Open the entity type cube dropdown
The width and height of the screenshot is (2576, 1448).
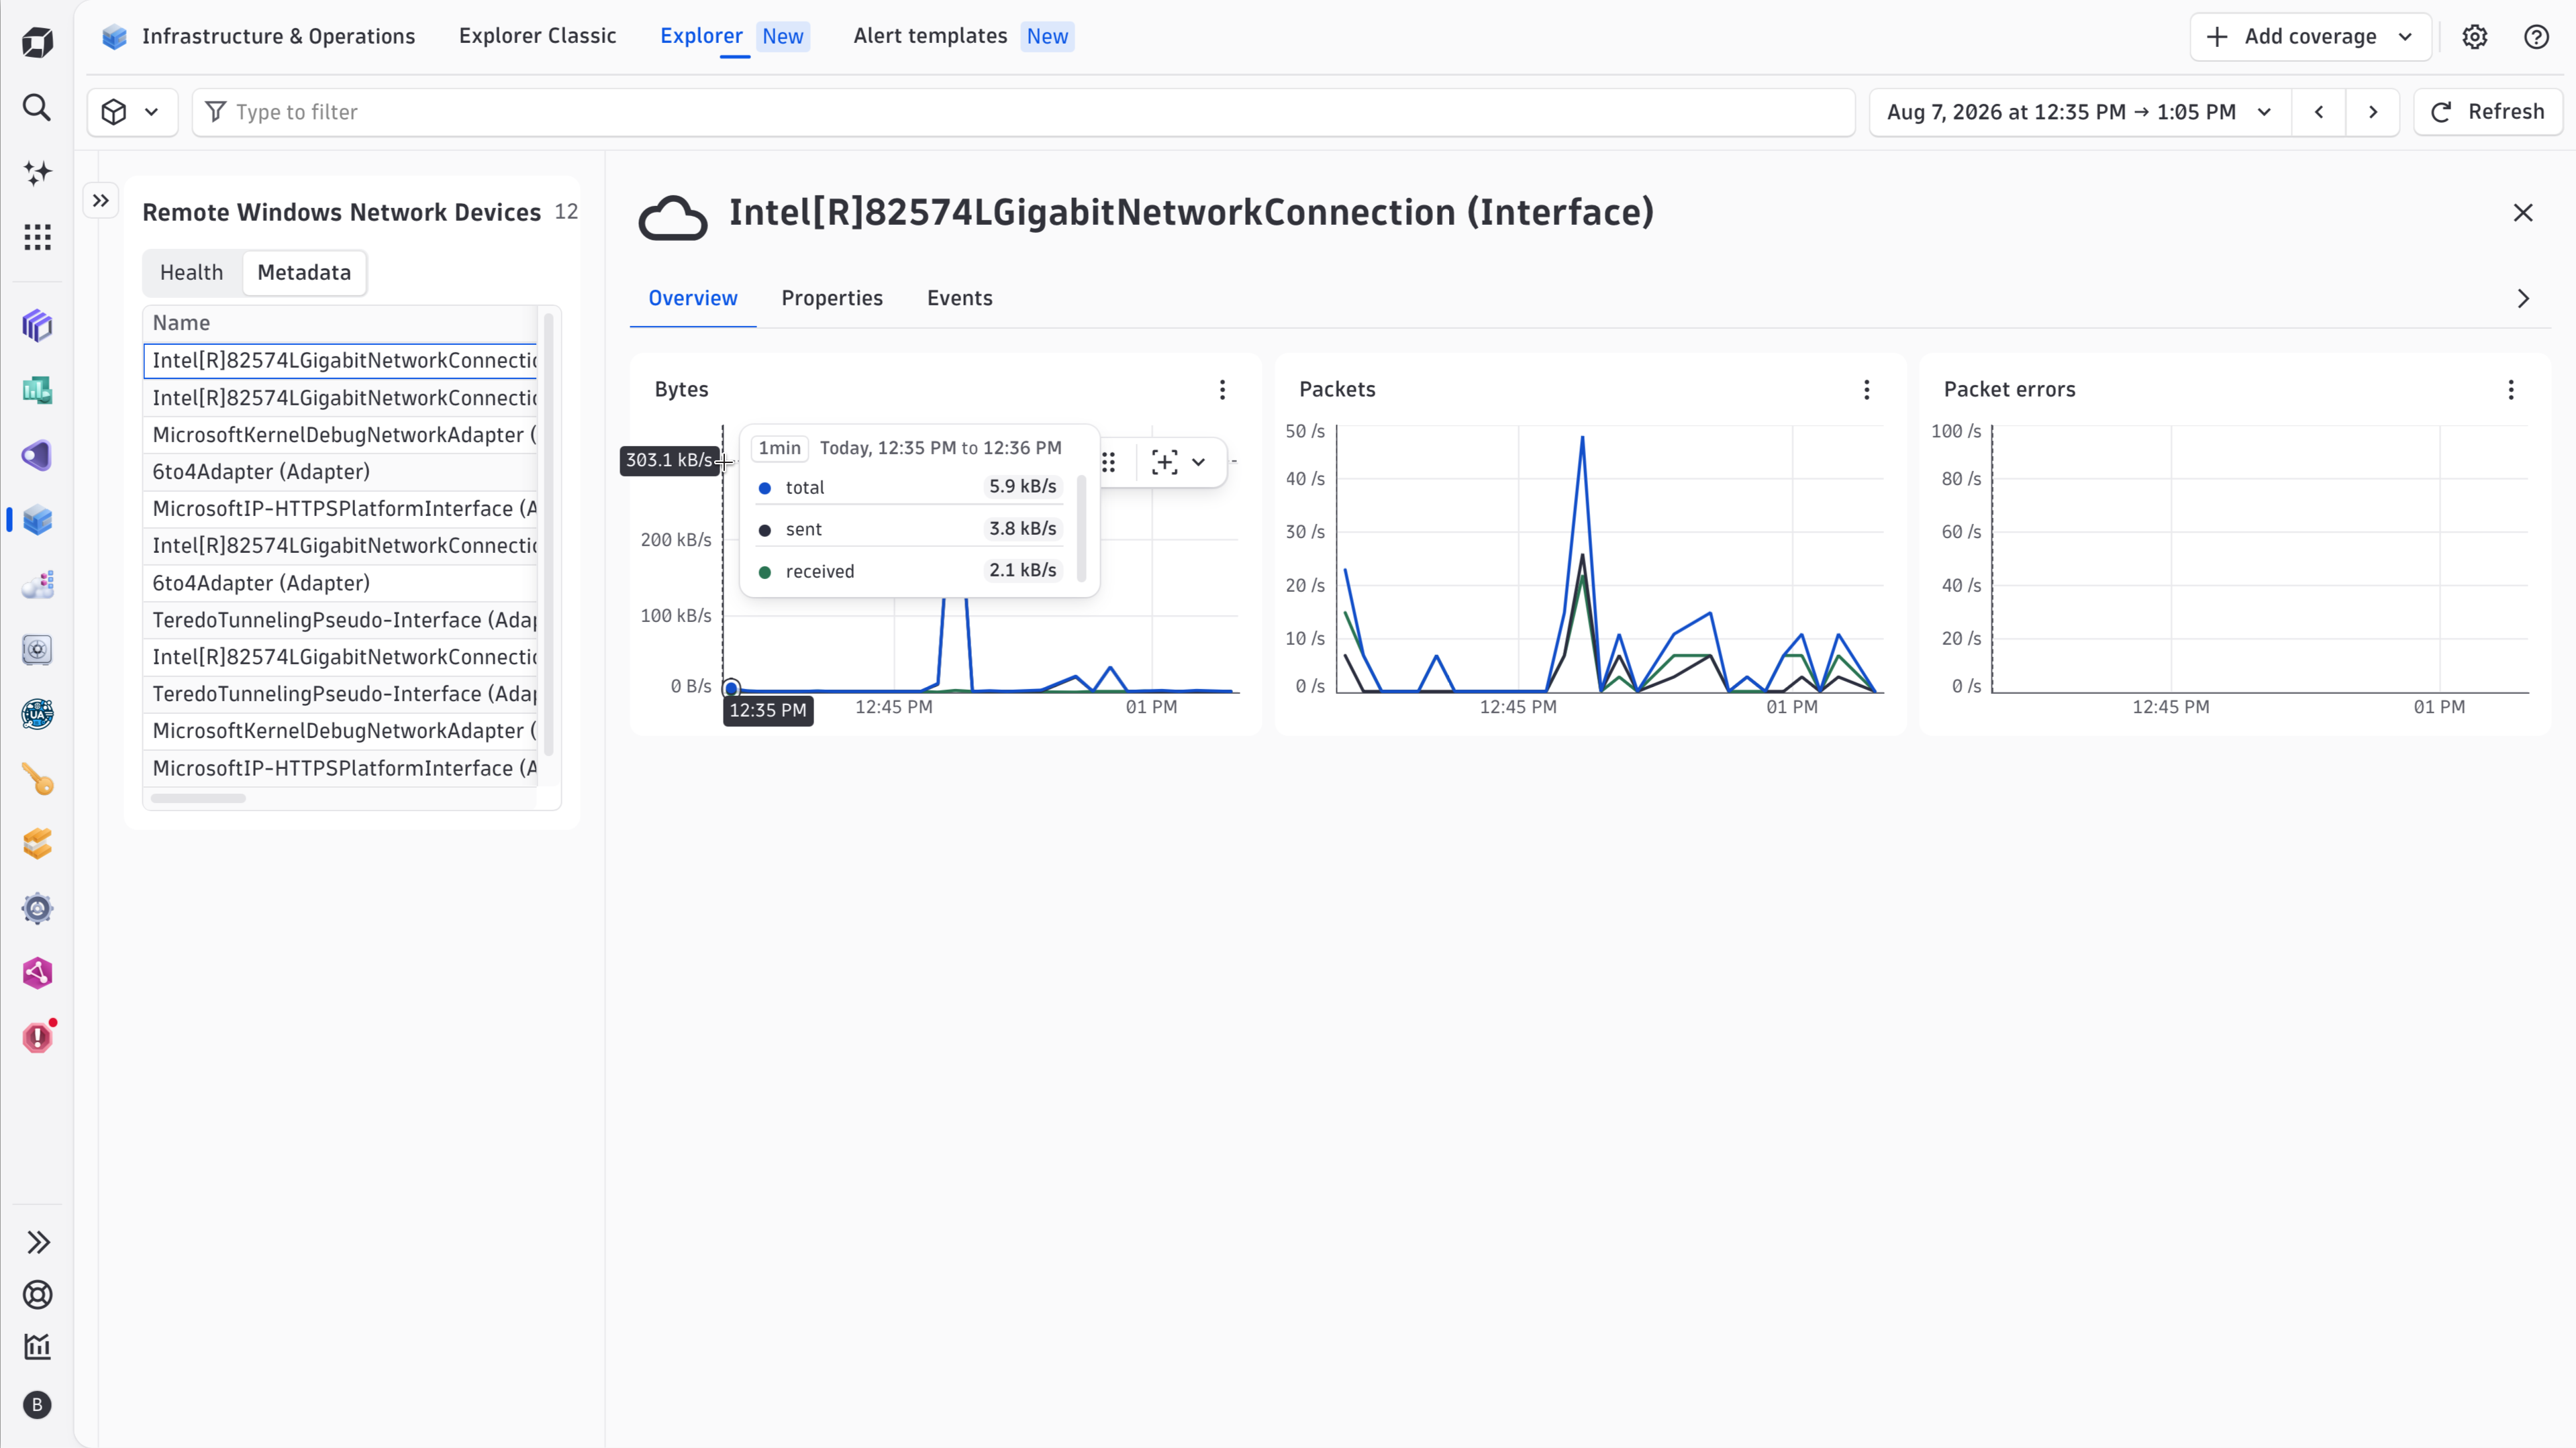tap(132, 112)
